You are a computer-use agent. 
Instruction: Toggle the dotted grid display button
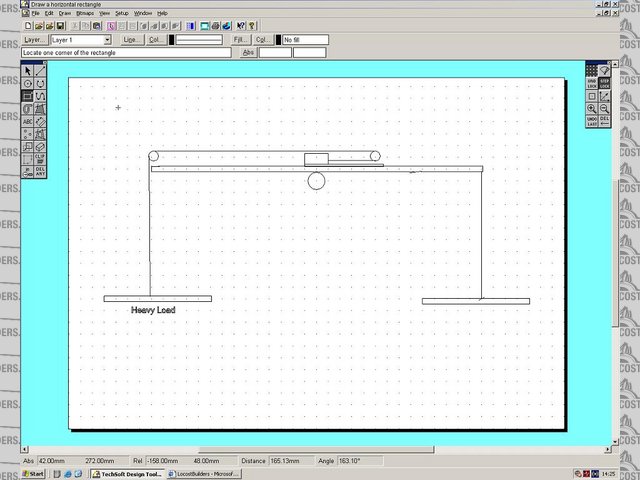pyautogui.click(x=592, y=71)
